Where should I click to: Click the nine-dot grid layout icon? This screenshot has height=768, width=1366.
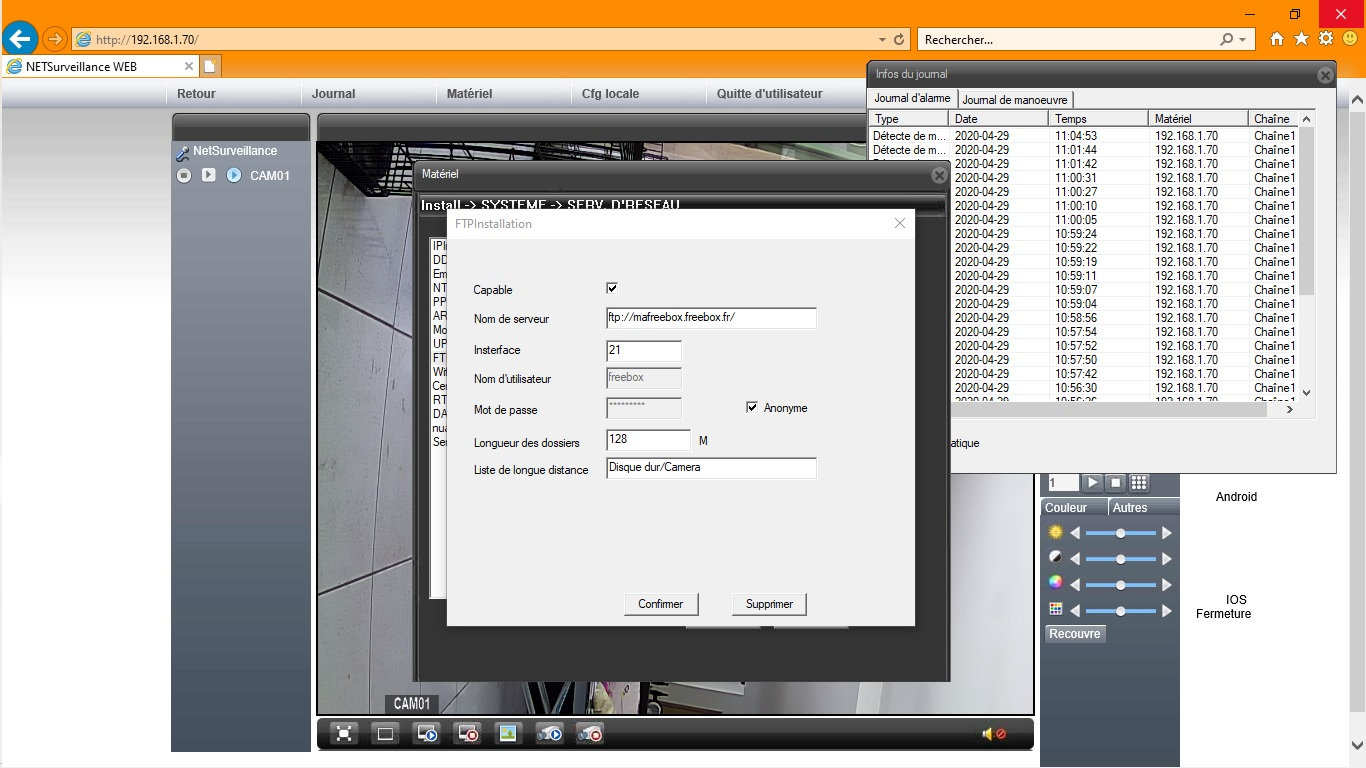[x=1139, y=483]
